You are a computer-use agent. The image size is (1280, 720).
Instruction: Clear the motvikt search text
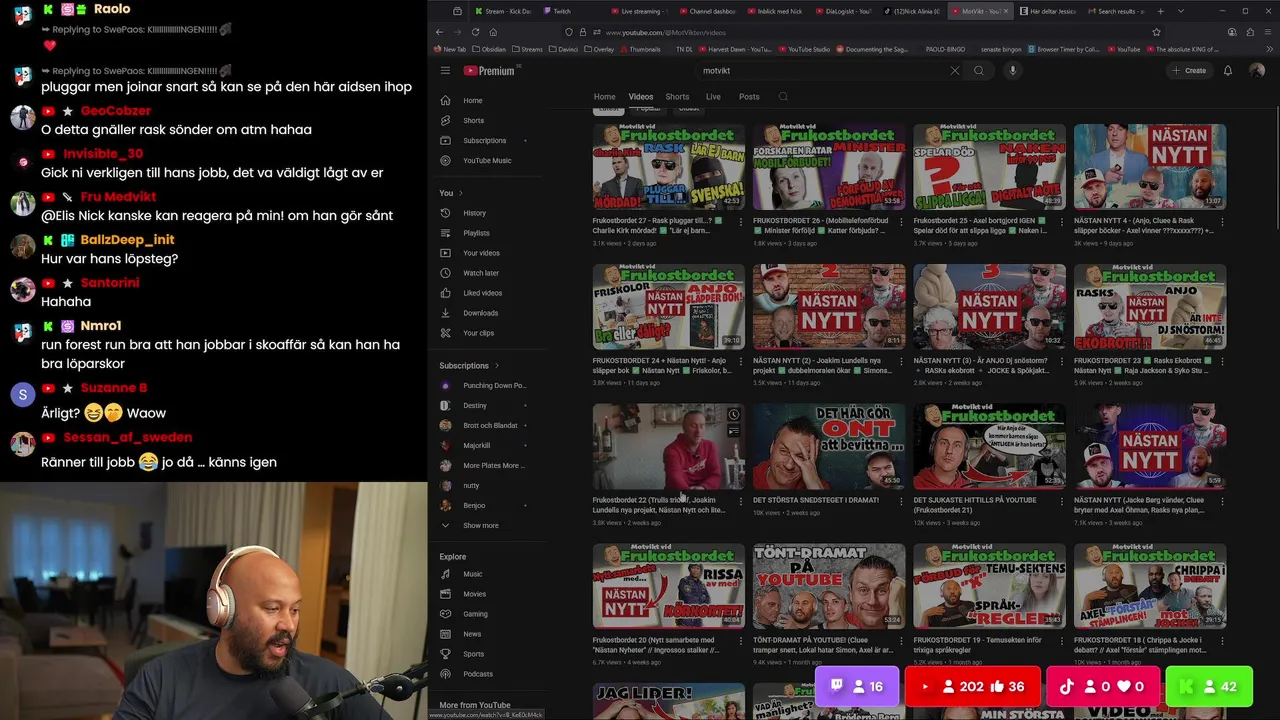click(954, 71)
